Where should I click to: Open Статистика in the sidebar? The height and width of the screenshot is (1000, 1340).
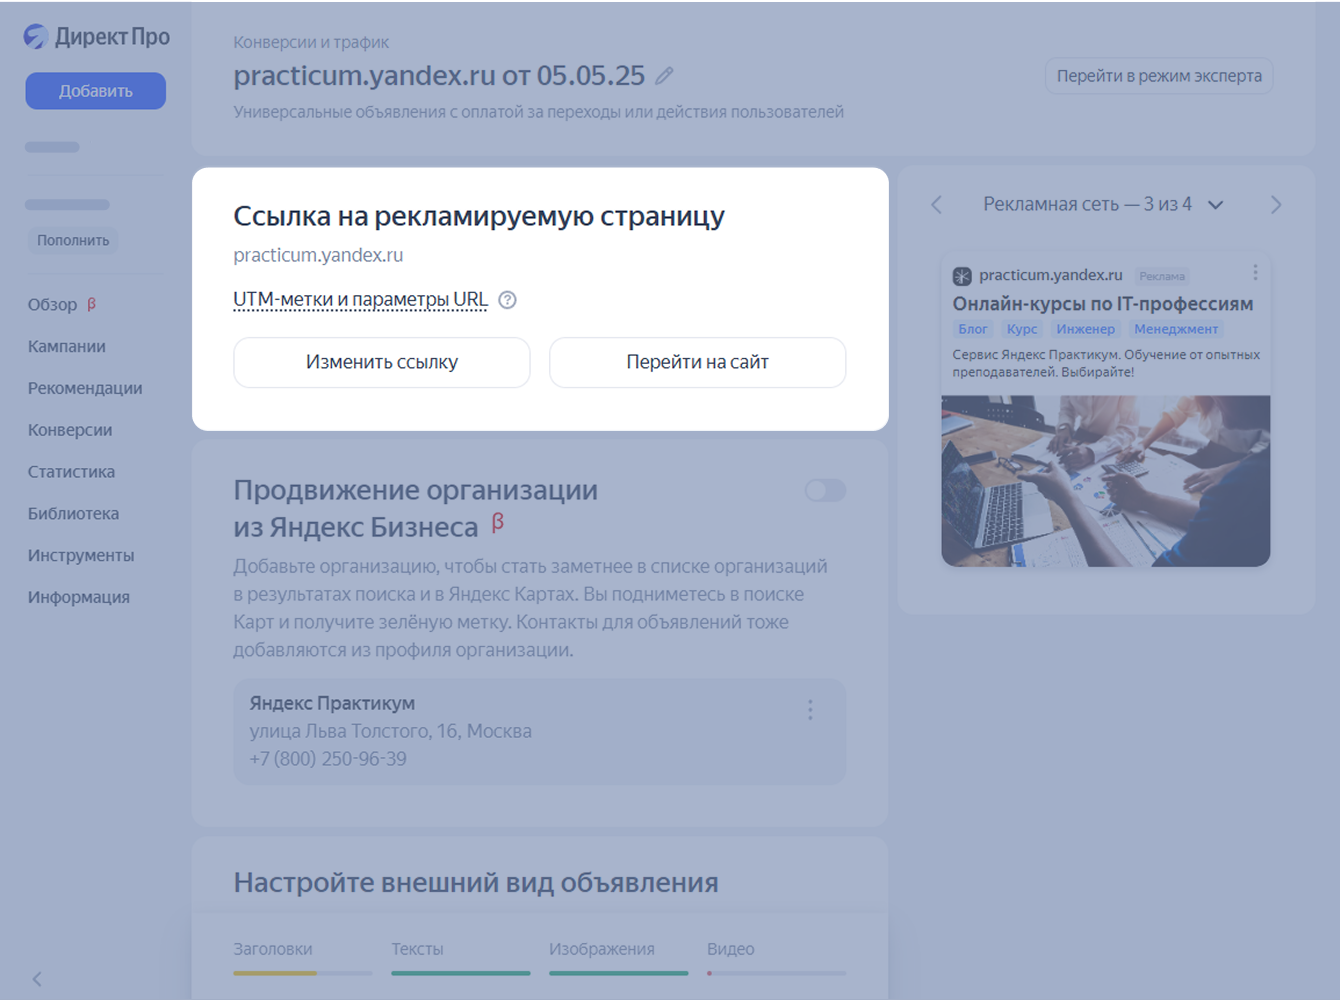point(71,472)
